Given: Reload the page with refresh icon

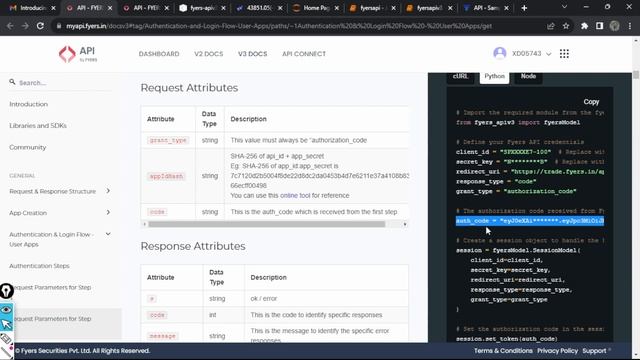Looking at the screenshot, I should tap(40, 26).
